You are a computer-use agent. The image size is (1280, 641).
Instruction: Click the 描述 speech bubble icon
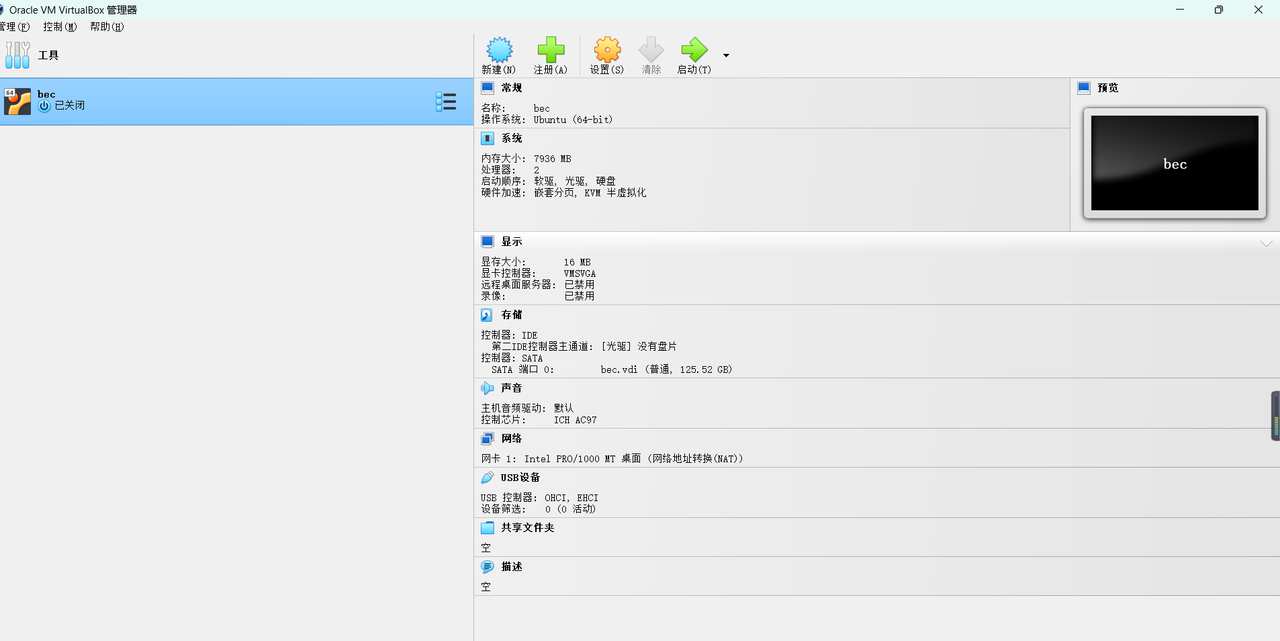(488, 566)
